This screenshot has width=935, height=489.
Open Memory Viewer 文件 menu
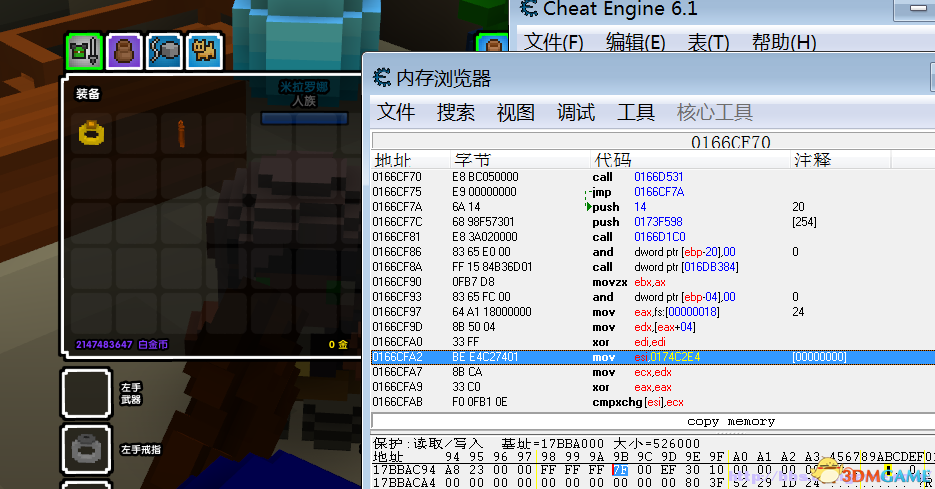point(396,112)
